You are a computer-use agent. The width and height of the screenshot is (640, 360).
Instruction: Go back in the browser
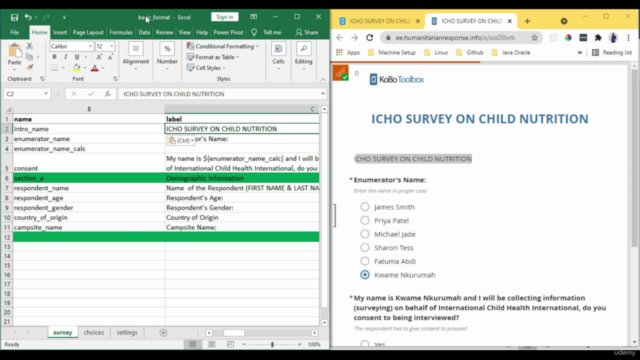[x=340, y=38]
